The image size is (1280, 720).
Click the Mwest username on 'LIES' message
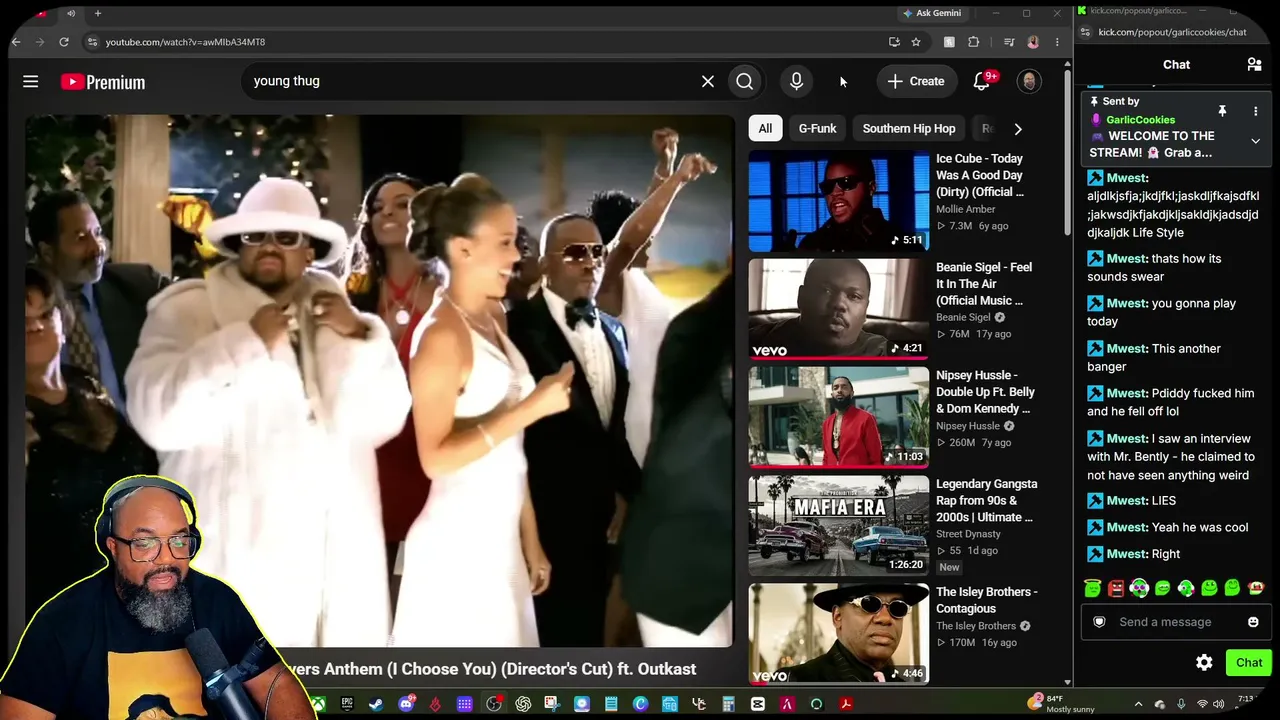coord(1126,501)
